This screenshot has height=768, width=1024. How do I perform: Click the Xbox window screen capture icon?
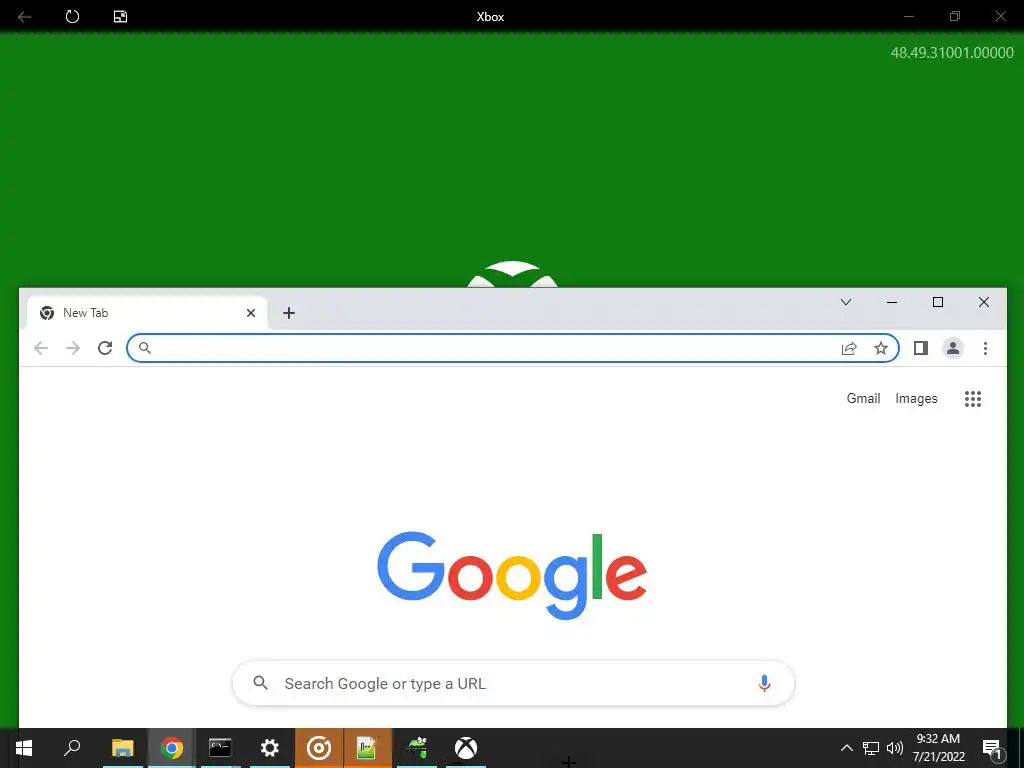coord(120,16)
